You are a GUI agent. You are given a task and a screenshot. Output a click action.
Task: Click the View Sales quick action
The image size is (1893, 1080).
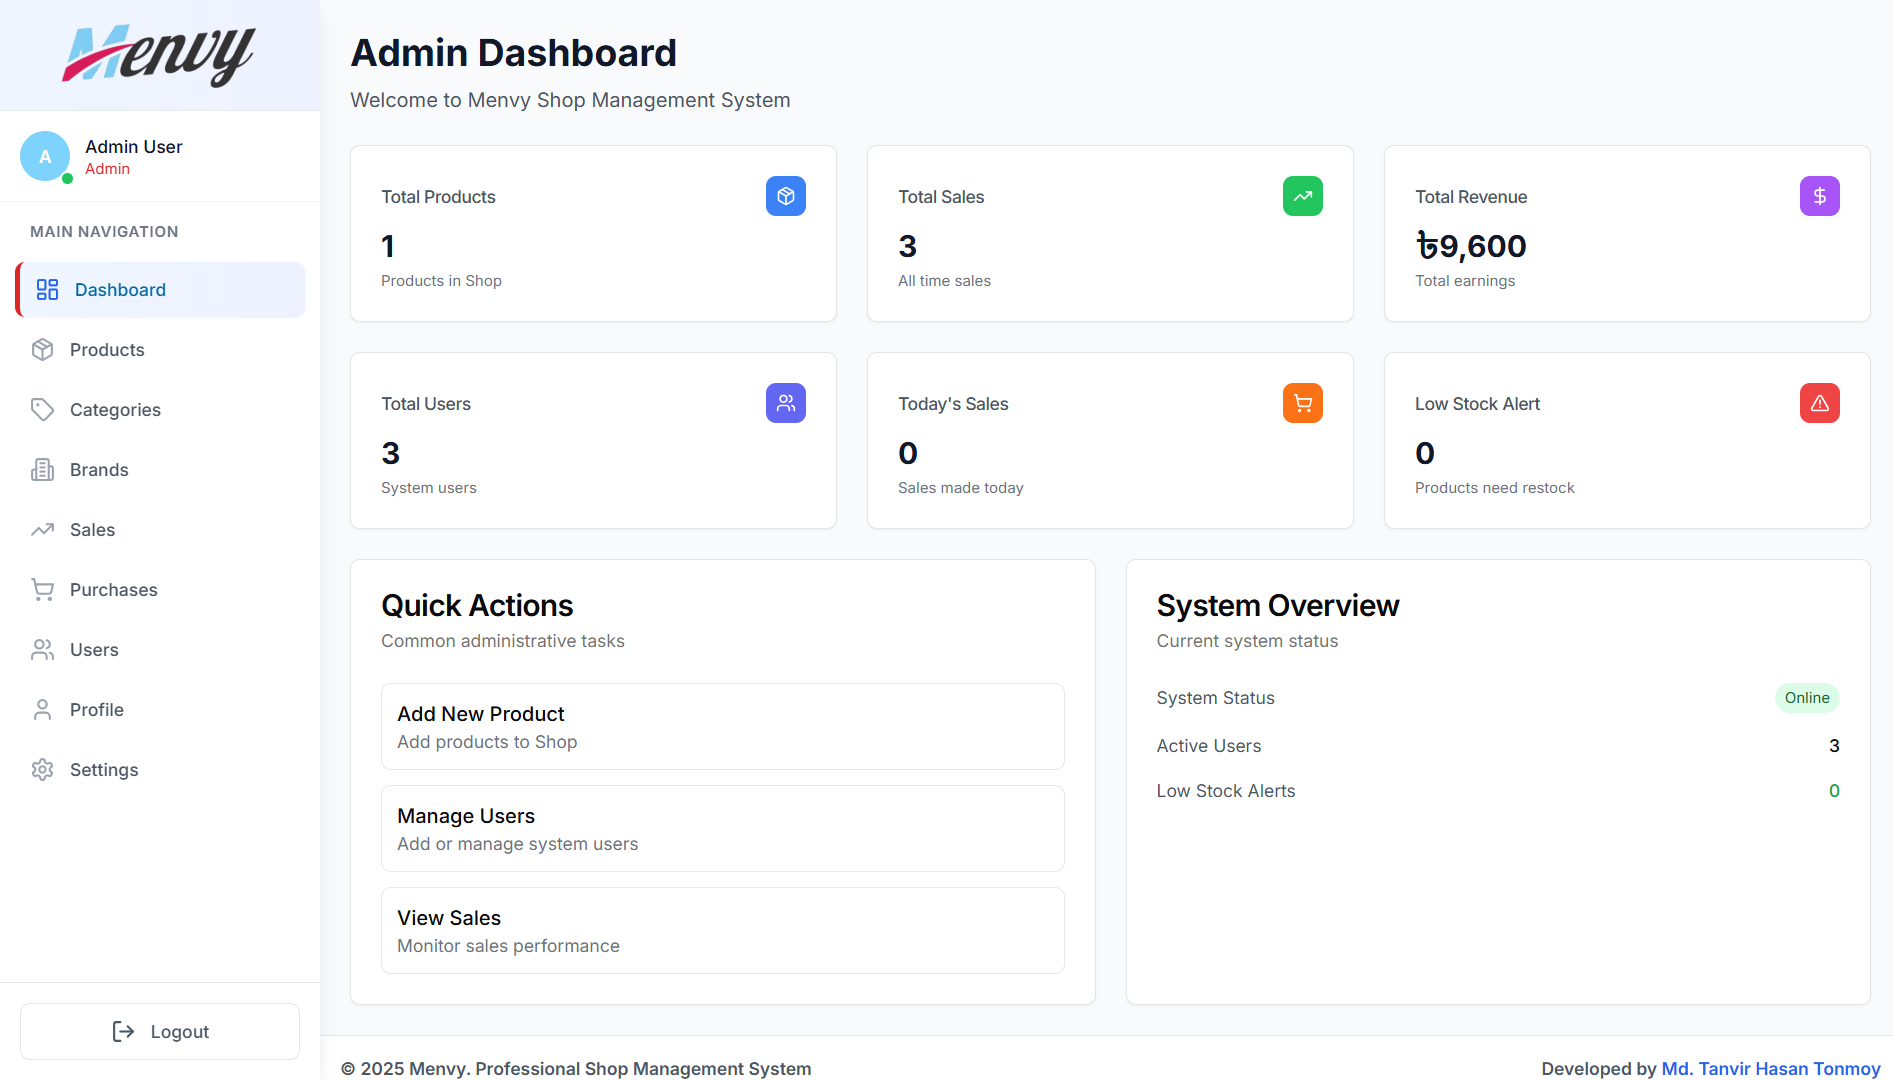(722, 931)
